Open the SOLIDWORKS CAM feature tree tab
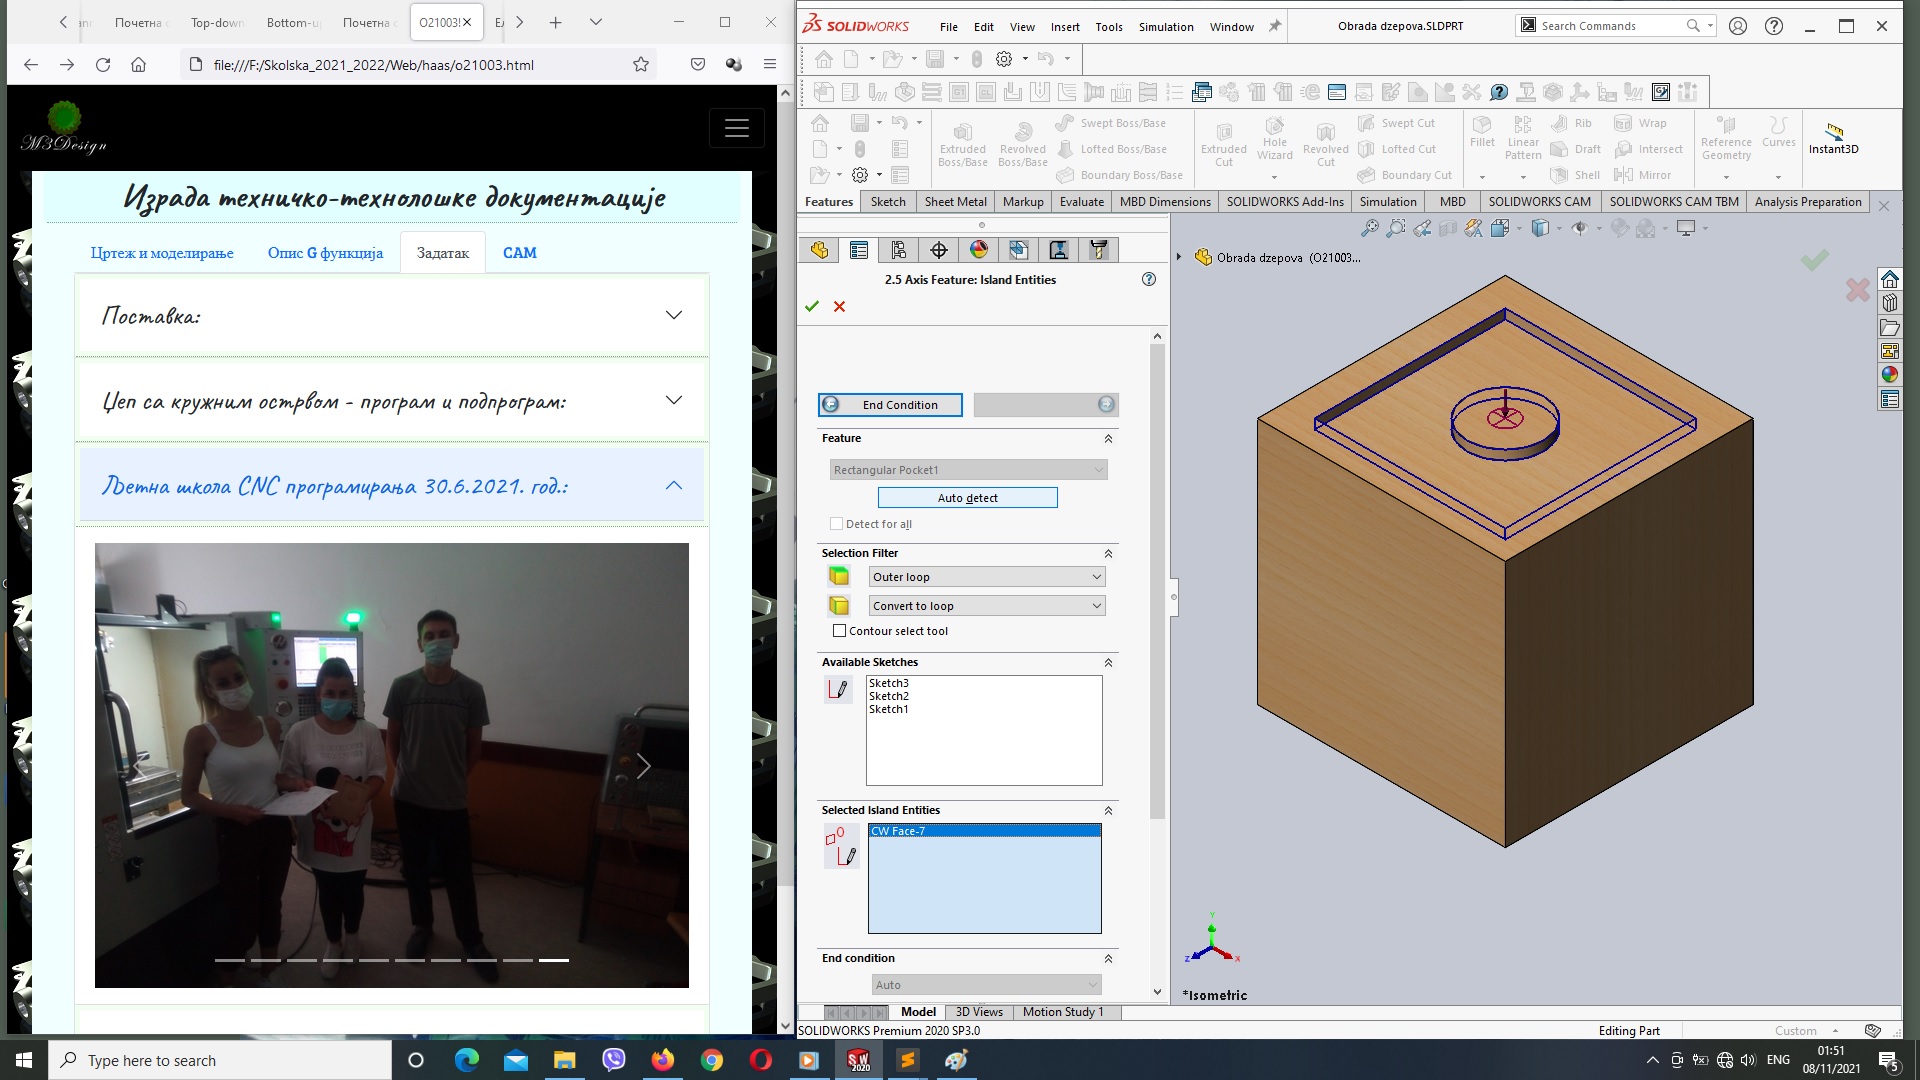Viewport: 1920px width, 1080px height. [x=1019, y=250]
